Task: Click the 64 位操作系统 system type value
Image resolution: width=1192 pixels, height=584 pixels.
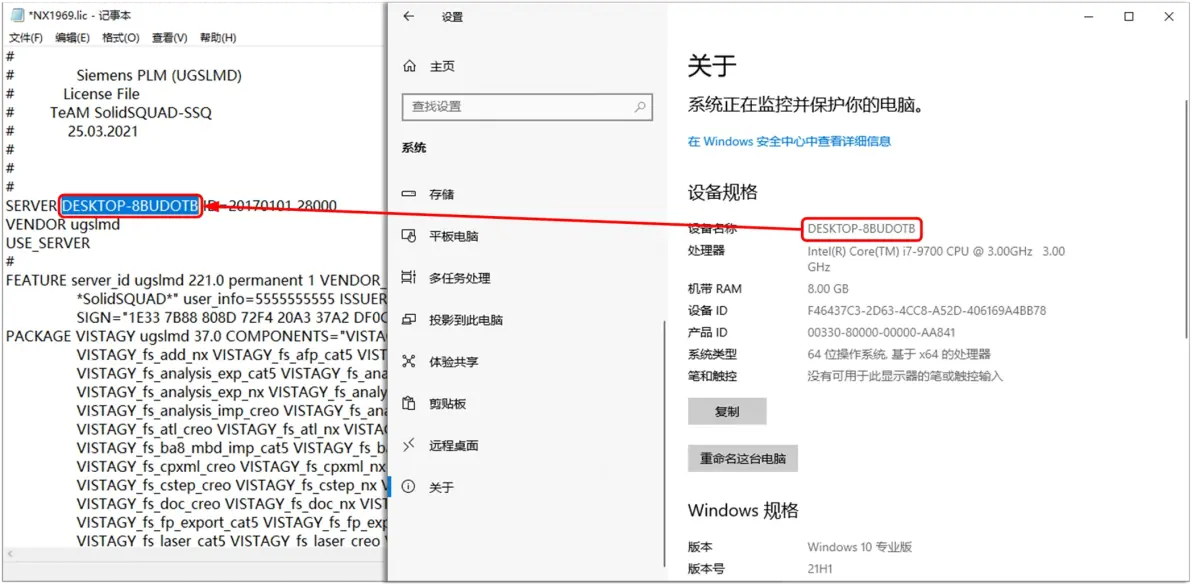Action: click(899, 354)
